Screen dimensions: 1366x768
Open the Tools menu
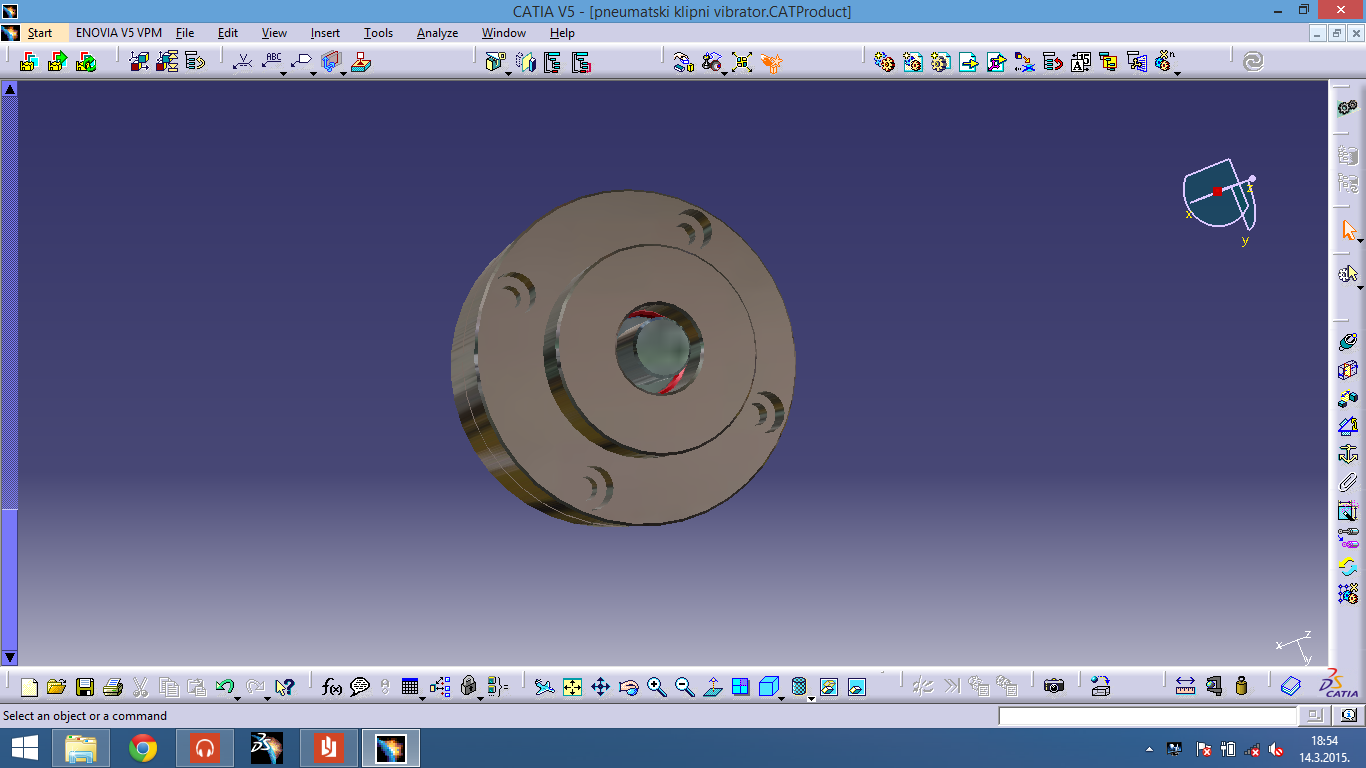378,33
